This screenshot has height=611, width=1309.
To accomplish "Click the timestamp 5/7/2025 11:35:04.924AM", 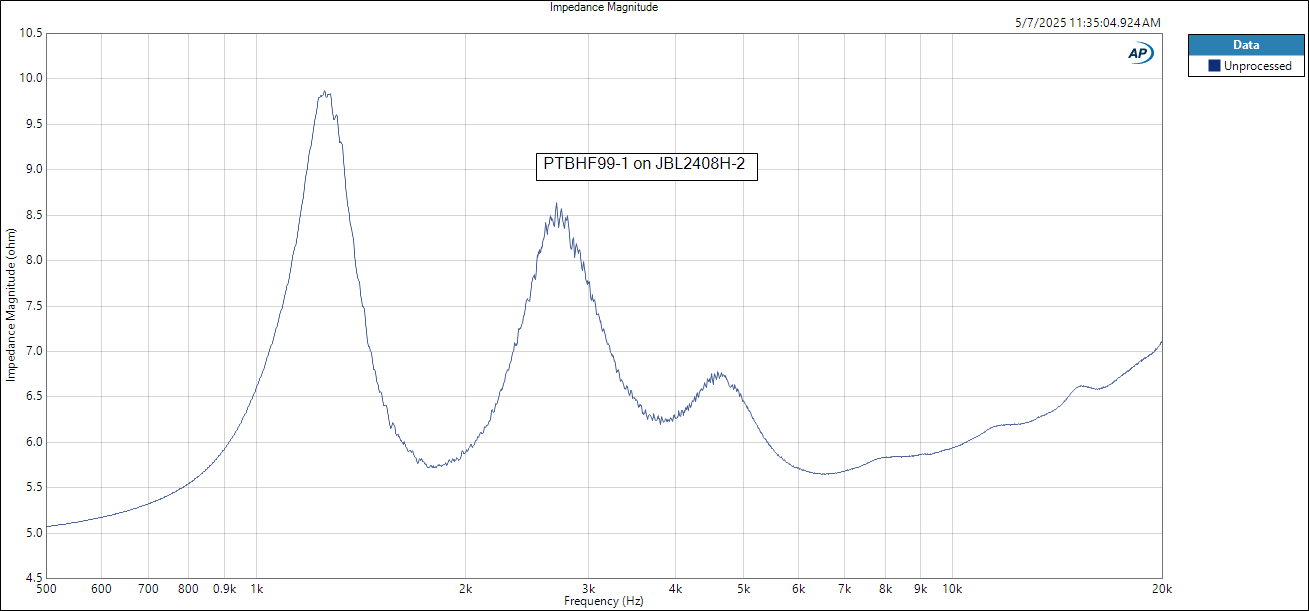I will click(x=1086, y=23).
